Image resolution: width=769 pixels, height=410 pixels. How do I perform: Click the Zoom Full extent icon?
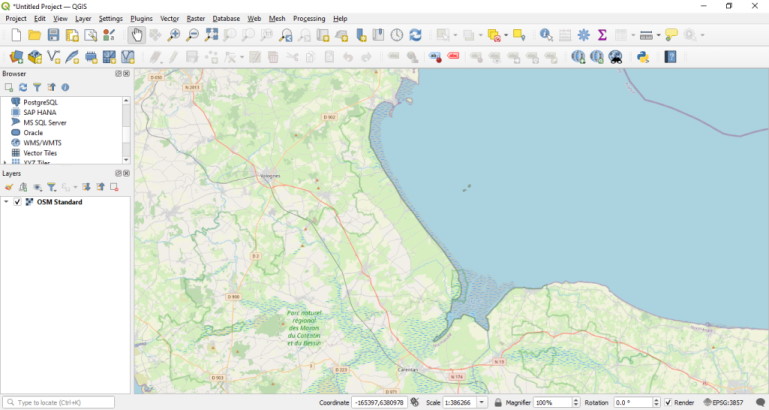212,35
